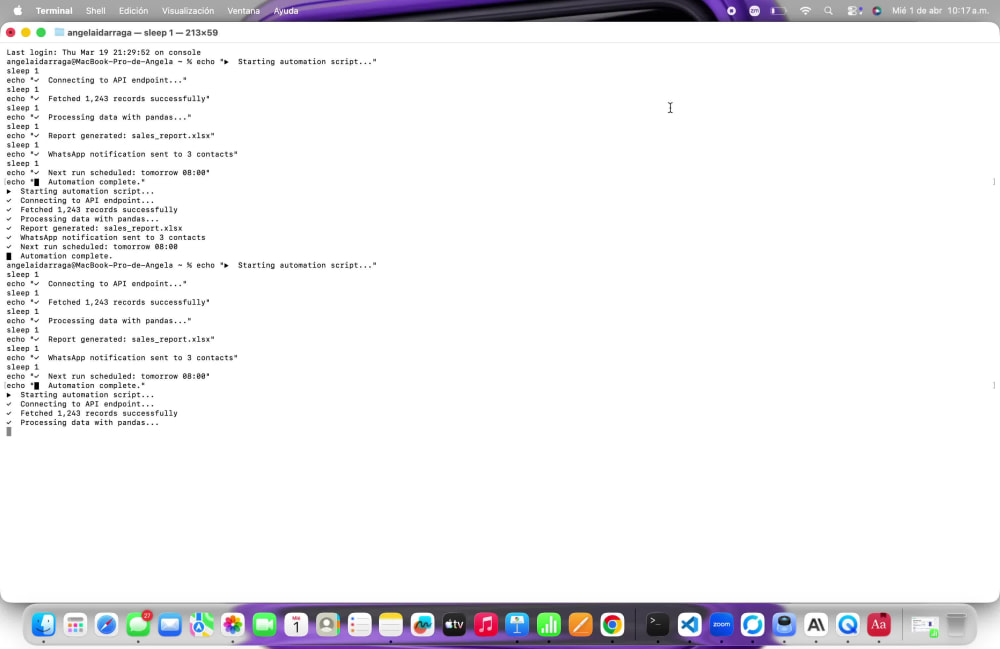
Task: Click the screen recording stop indicator in menu bar
Action: [732, 11]
